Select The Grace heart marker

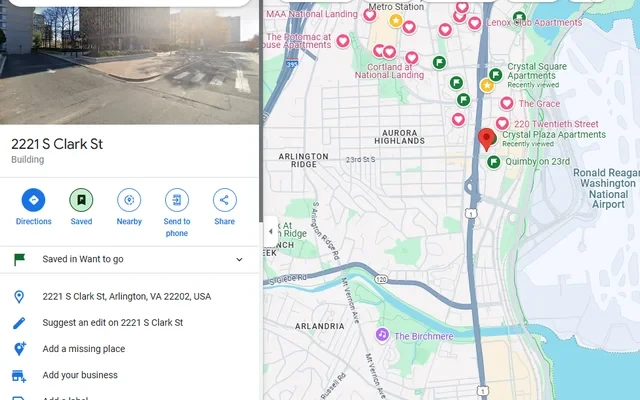pyautogui.click(x=507, y=103)
